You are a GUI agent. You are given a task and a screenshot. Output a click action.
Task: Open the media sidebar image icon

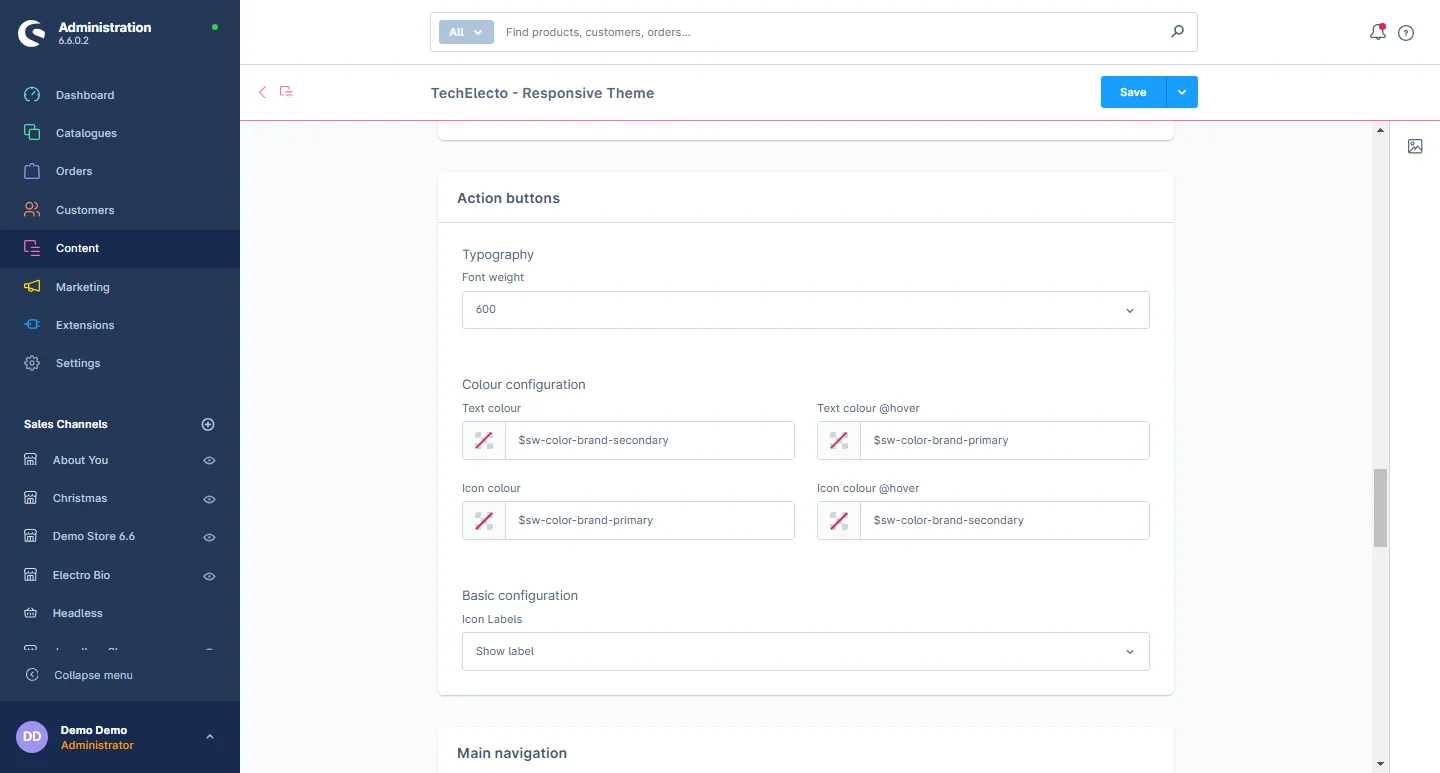[x=1415, y=146]
